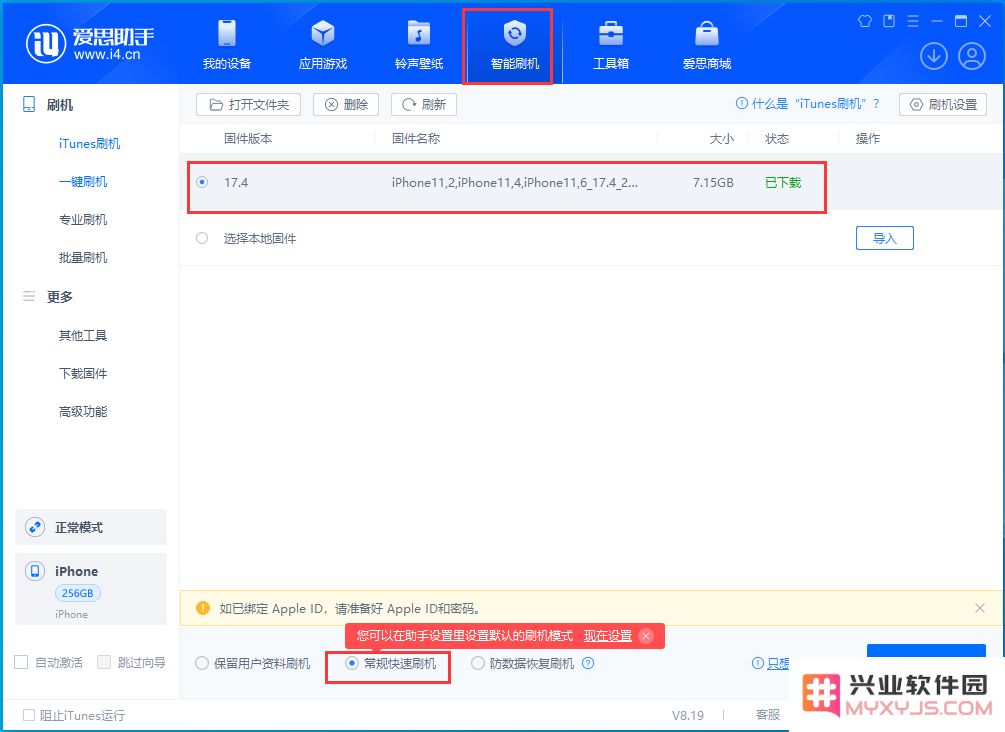Click the phone icon on the iPhone device card
Screen dimensions: 1005x732
[x=35, y=570]
